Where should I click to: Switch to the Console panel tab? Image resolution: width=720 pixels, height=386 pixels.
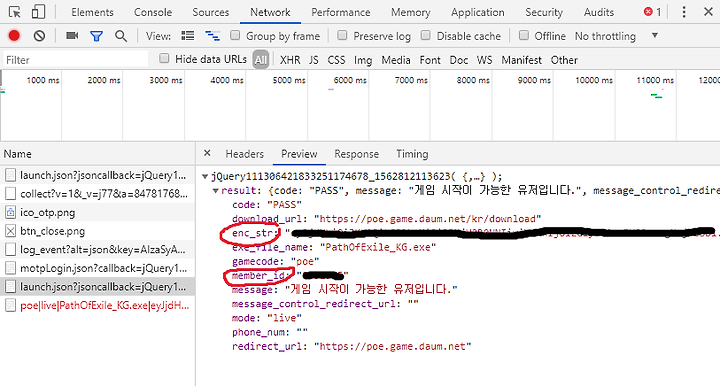[153, 12]
